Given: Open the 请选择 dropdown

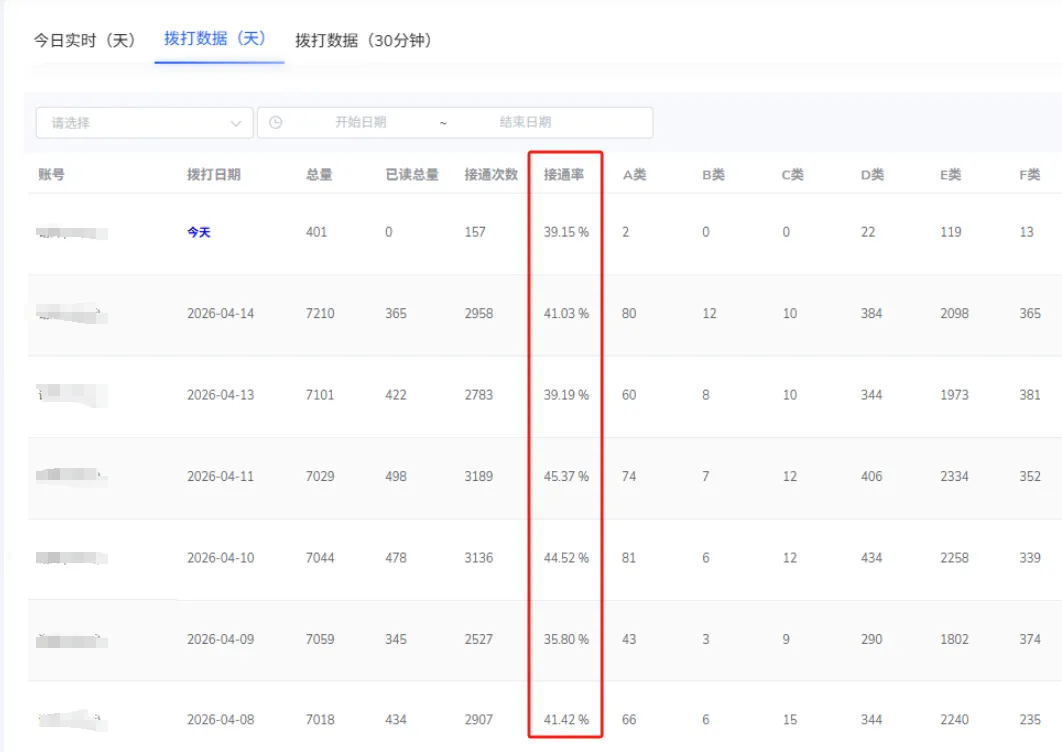Looking at the screenshot, I should coord(143,122).
